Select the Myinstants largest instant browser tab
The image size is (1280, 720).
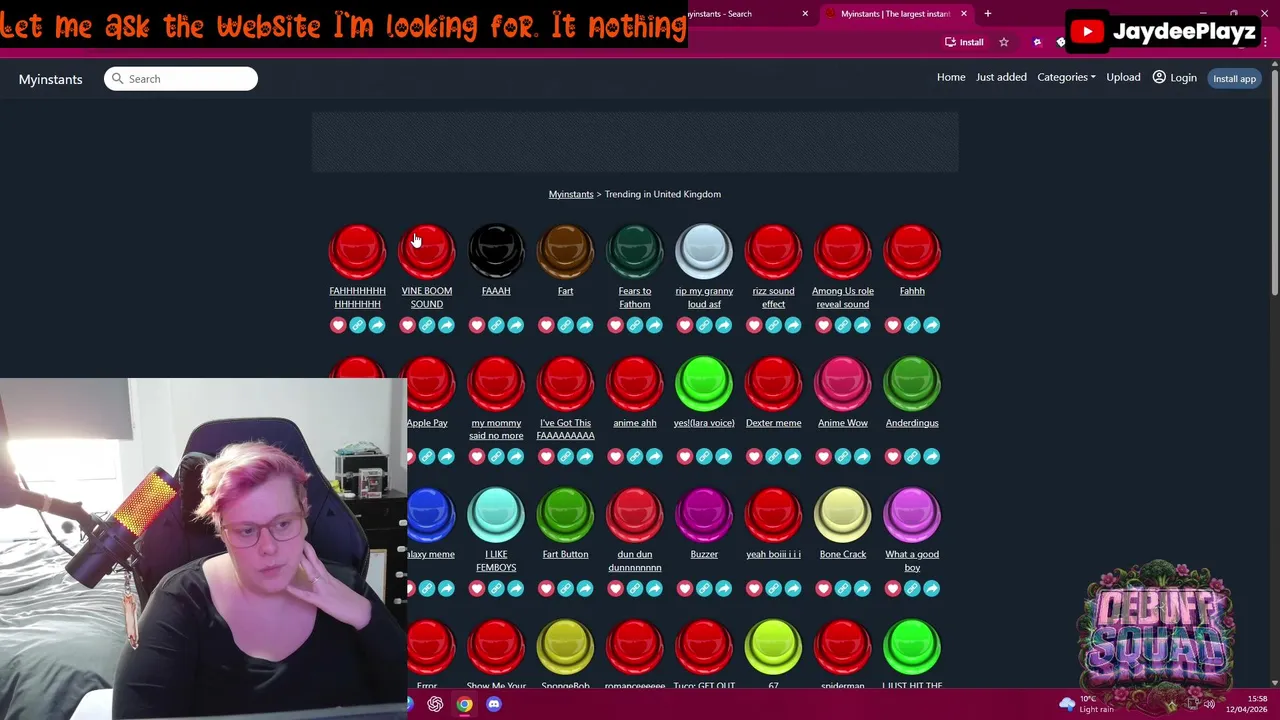pos(895,14)
